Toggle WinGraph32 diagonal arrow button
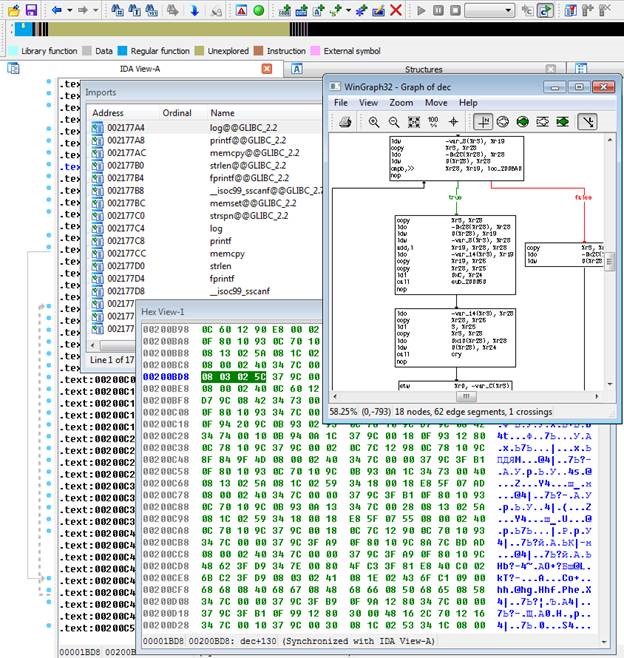Screen dimensions: 624x658 point(587,122)
